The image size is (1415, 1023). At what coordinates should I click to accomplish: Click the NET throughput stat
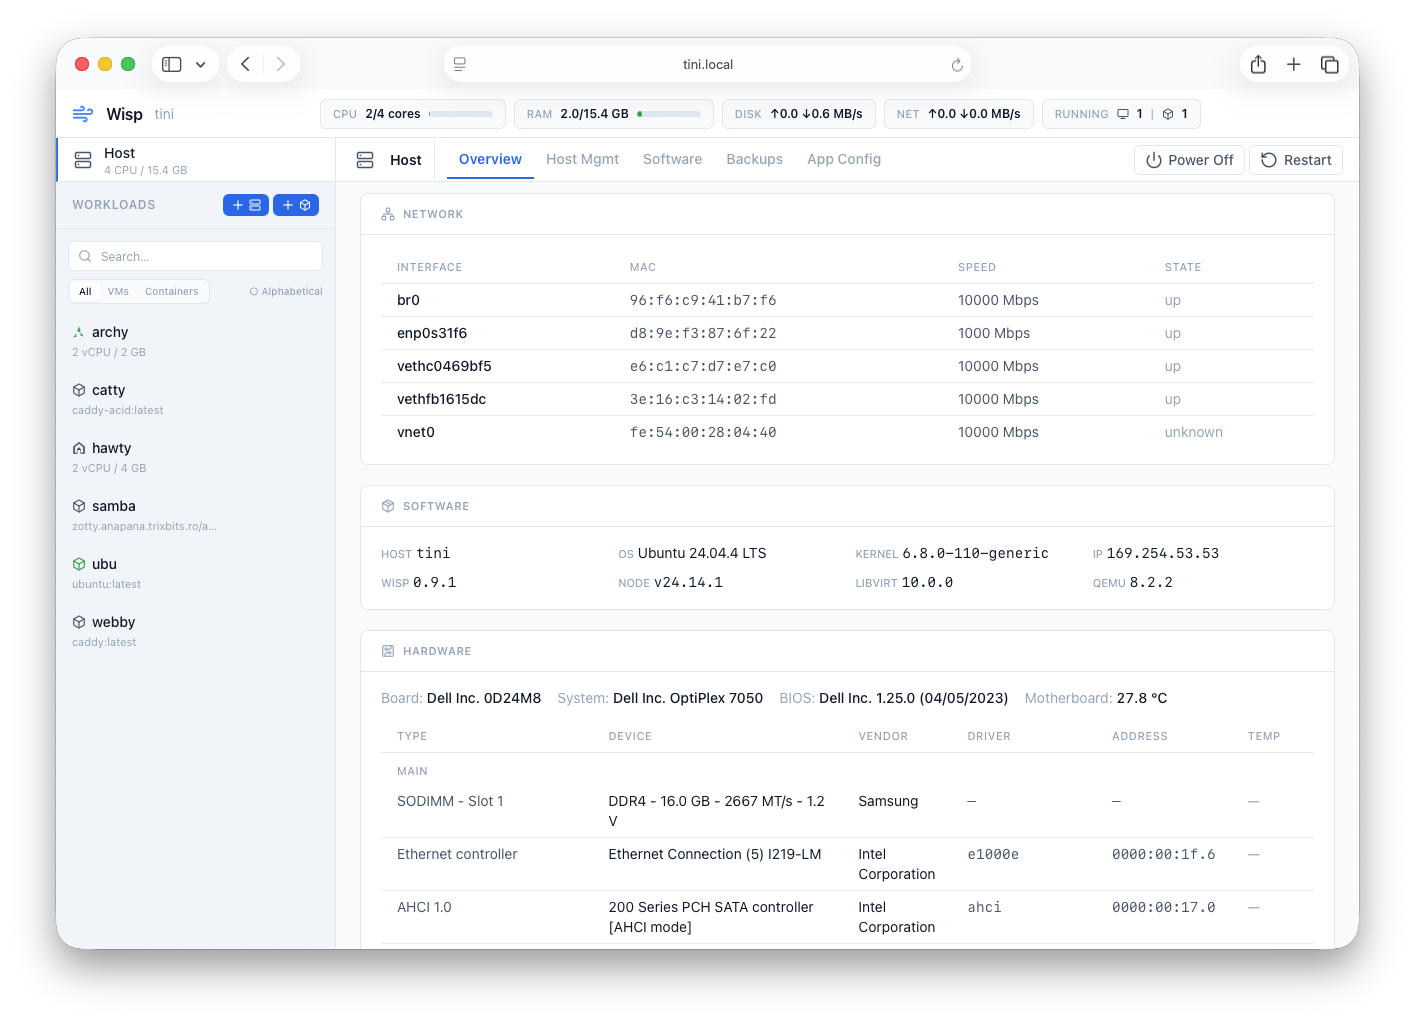(x=959, y=114)
